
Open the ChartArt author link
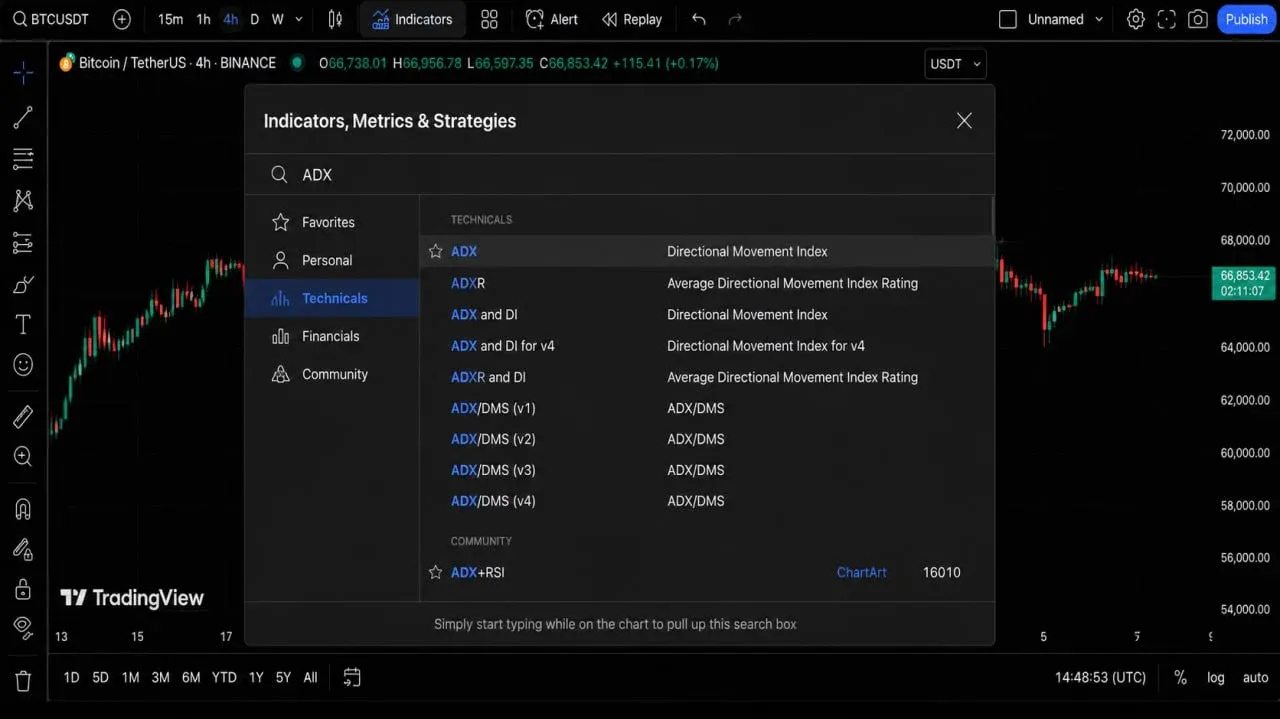[x=861, y=572]
